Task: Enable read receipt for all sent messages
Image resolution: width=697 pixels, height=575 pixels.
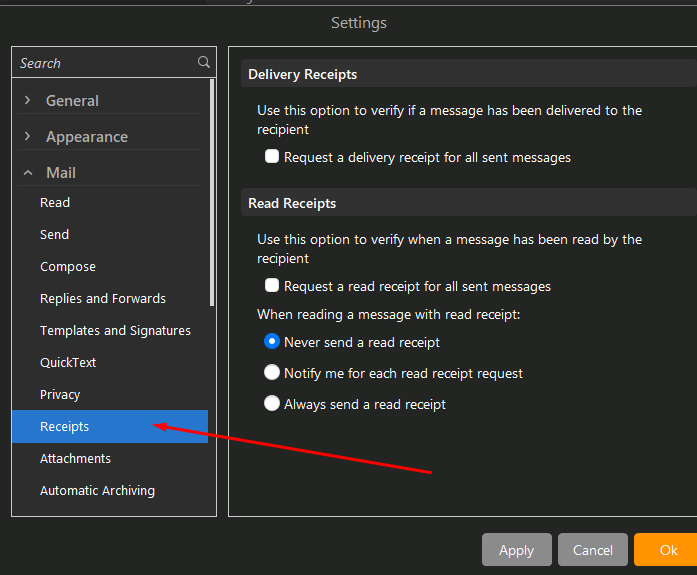Action: point(272,285)
